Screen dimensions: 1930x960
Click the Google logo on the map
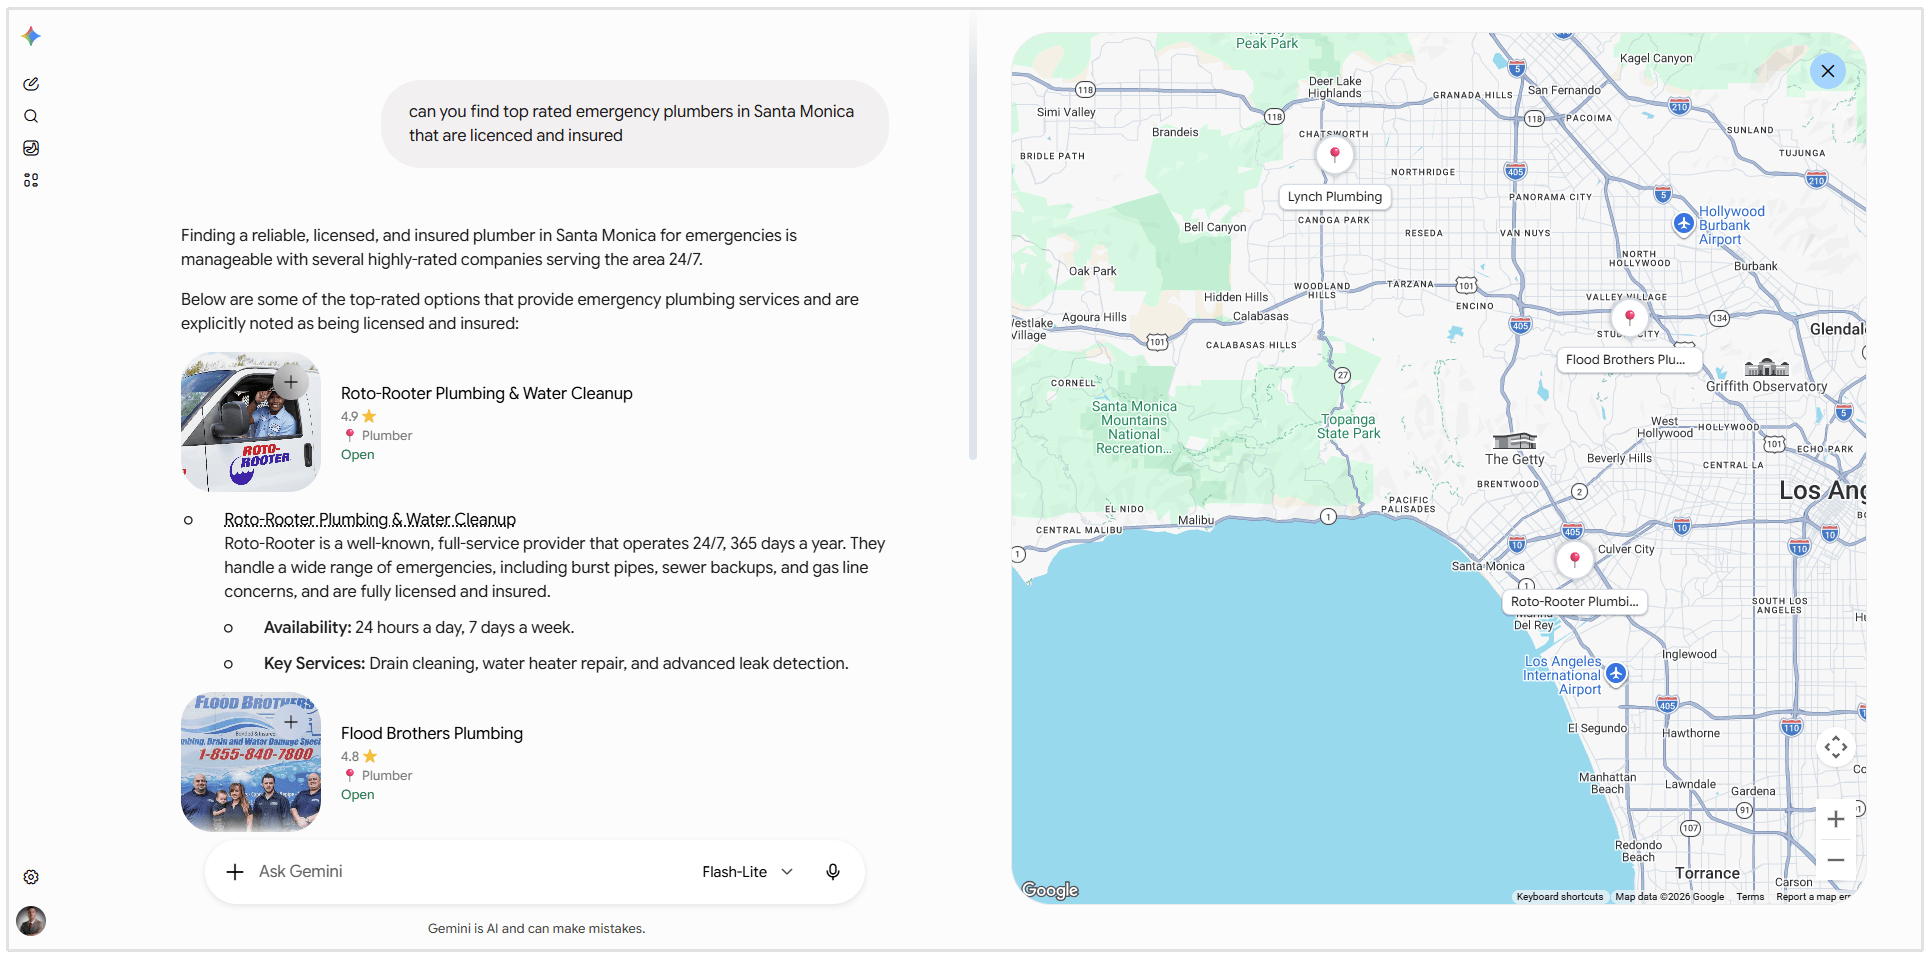tap(1050, 890)
